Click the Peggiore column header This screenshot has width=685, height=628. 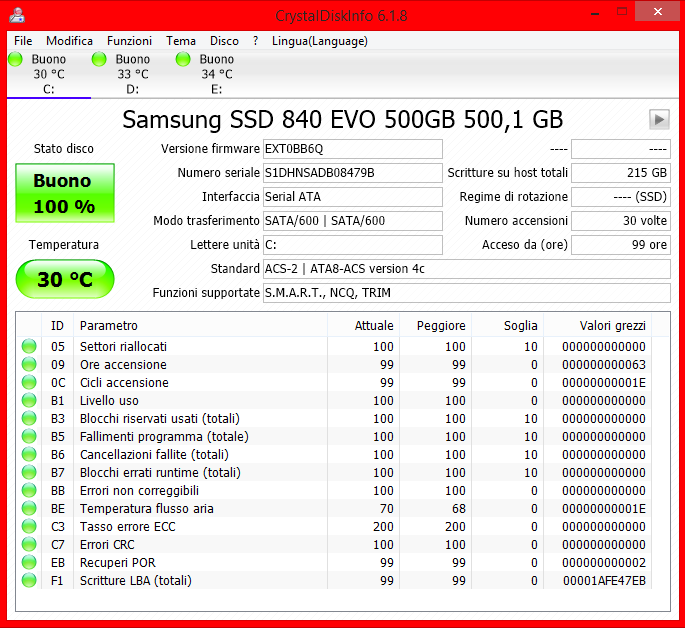(436, 326)
